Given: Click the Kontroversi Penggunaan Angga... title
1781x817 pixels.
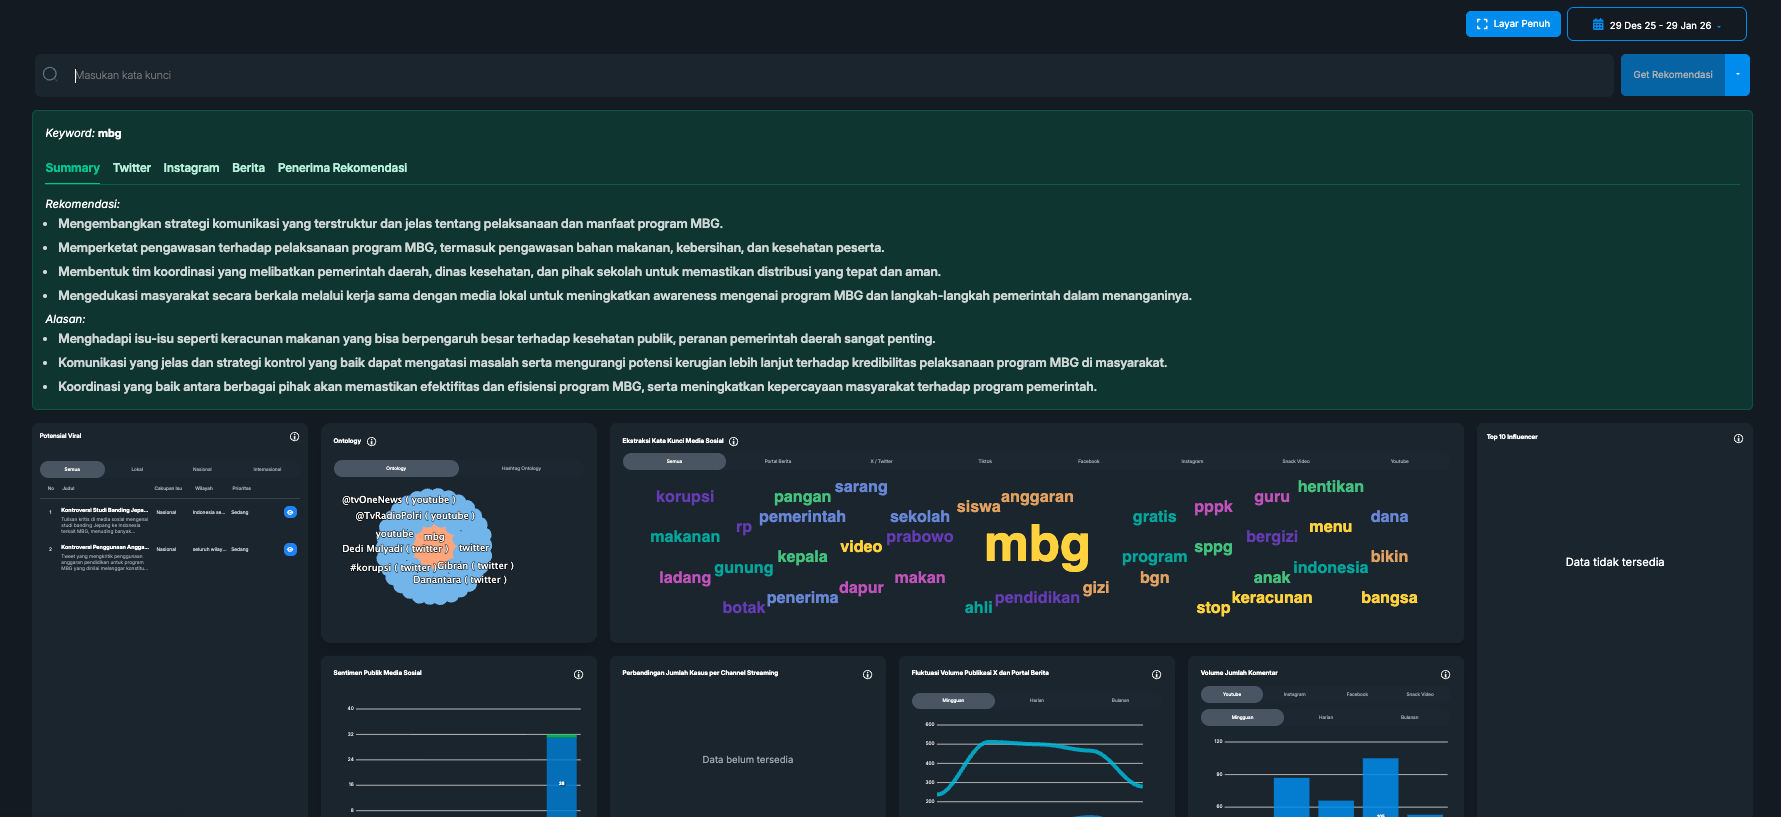Looking at the screenshot, I should point(104,547).
